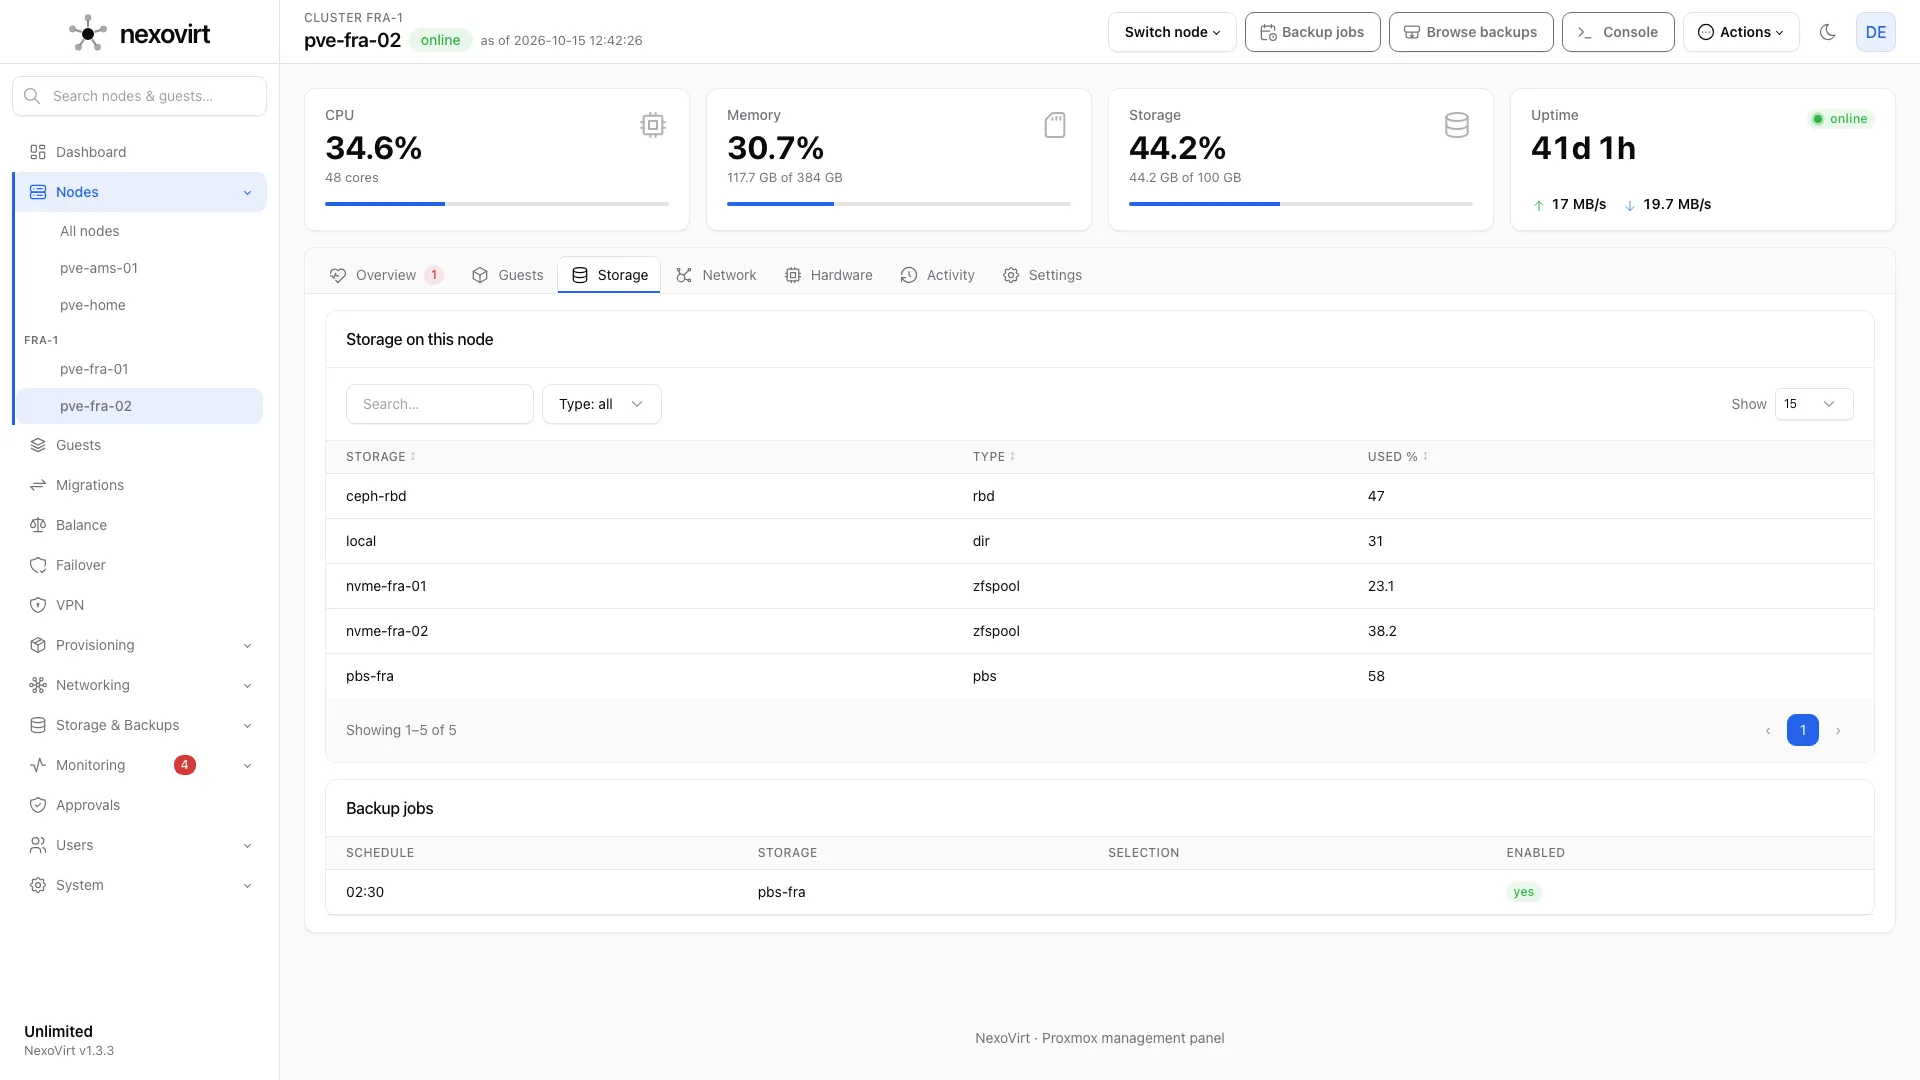Click the Backup jobs button
Image resolution: width=1920 pixels, height=1080 pixels.
coord(1312,32)
